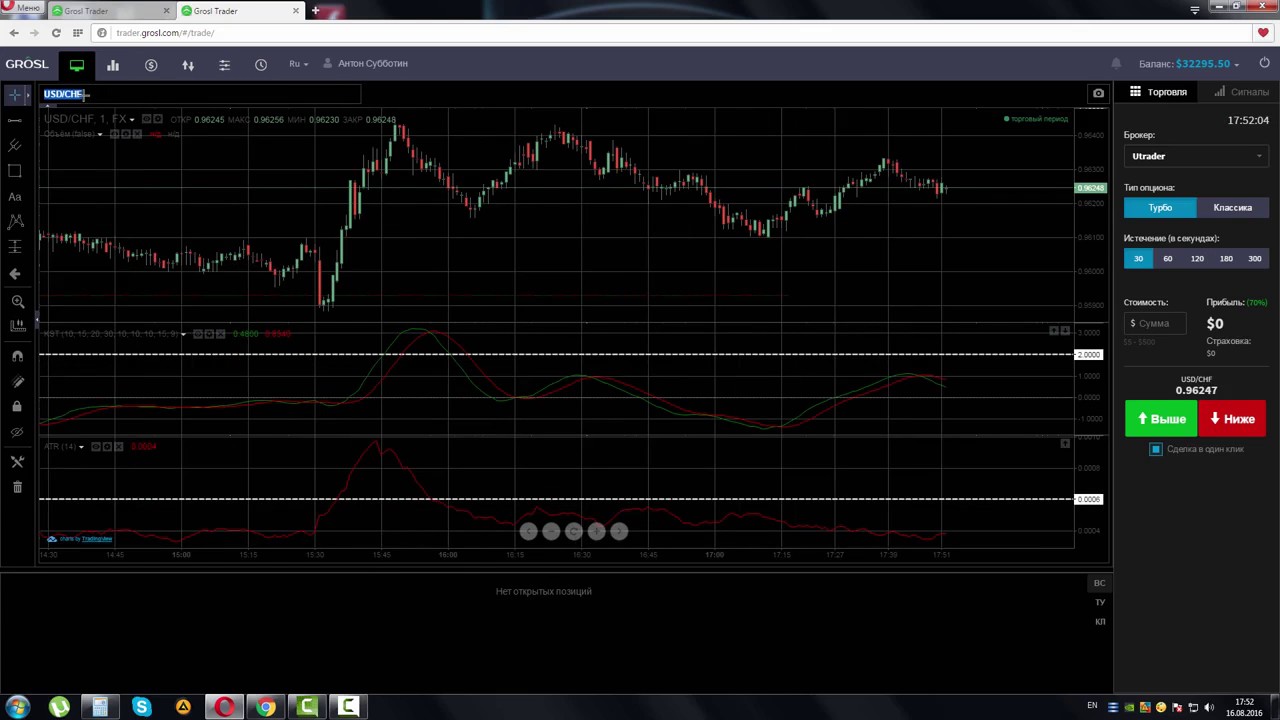1280x720 pixels.
Task: Click the GROSL logo
Action: pyautogui.click(x=26, y=64)
